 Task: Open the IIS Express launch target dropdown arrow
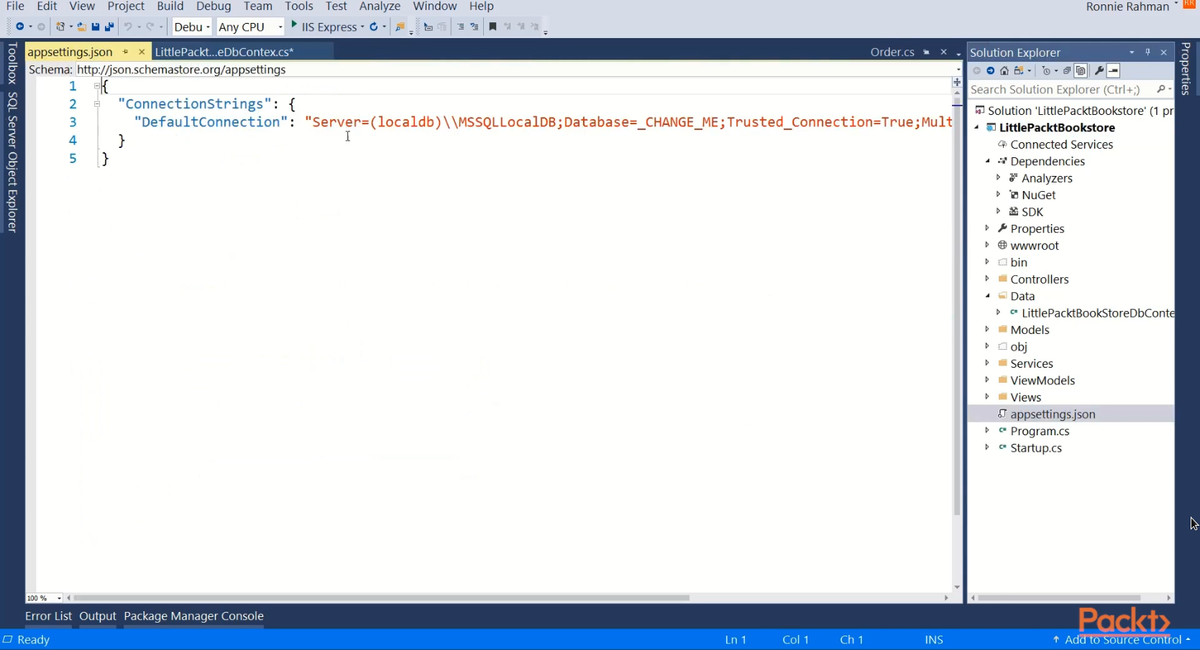point(362,27)
